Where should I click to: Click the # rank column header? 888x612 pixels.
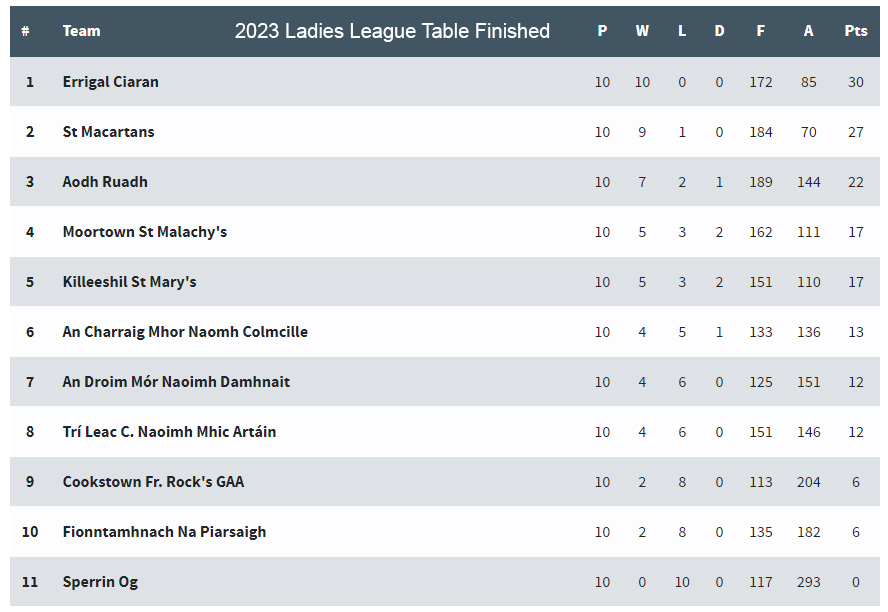pyautogui.click(x=25, y=31)
